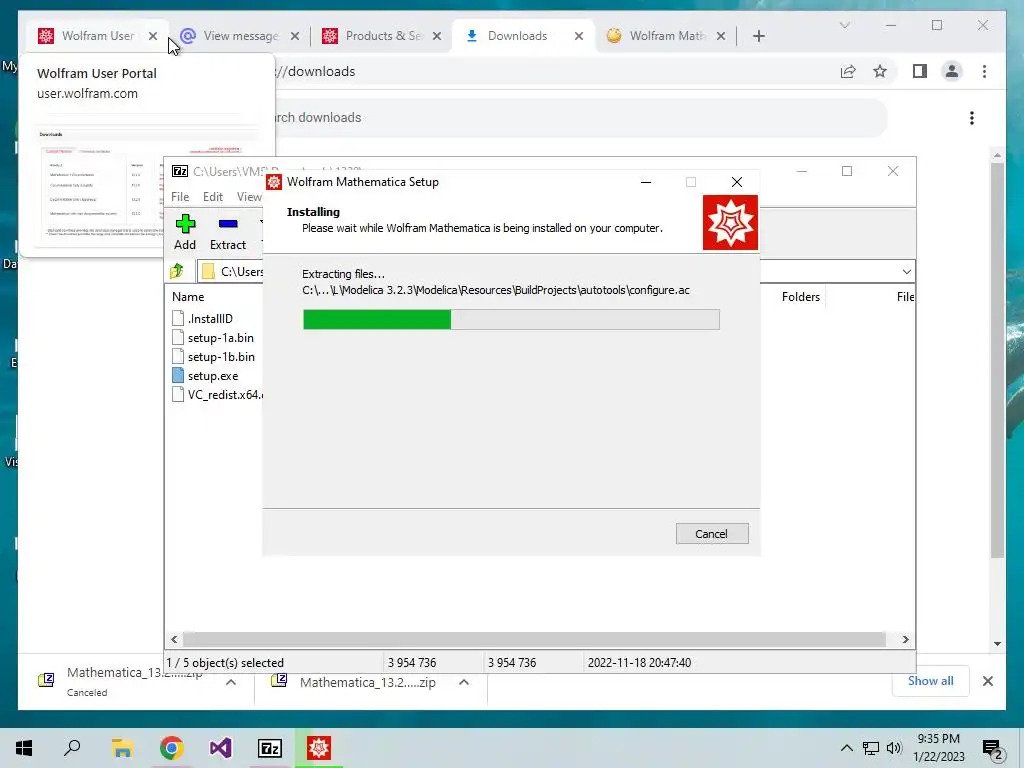Go up one folder in 7-Zip
This screenshot has height=768, width=1024.
(x=177, y=271)
